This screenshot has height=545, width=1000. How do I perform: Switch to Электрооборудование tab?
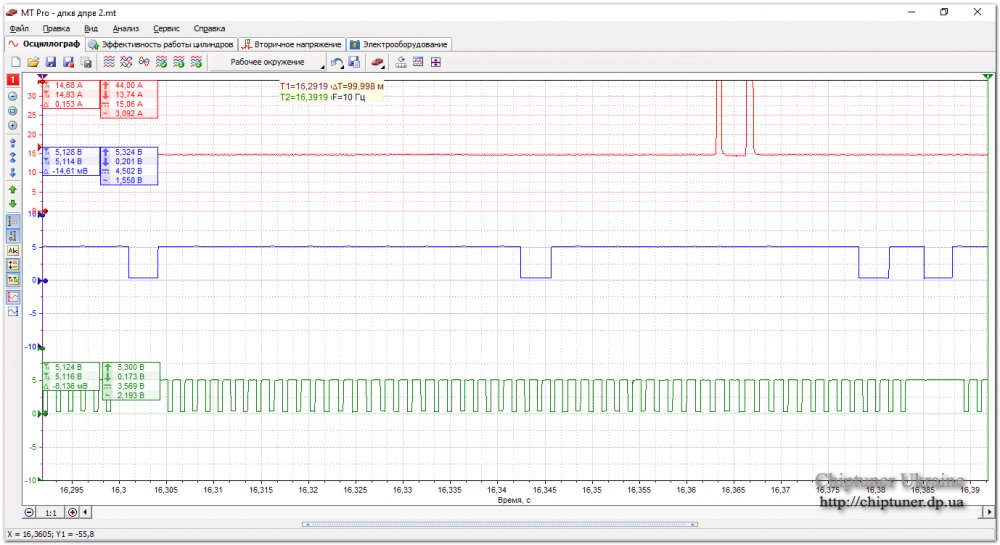point(399,45)
